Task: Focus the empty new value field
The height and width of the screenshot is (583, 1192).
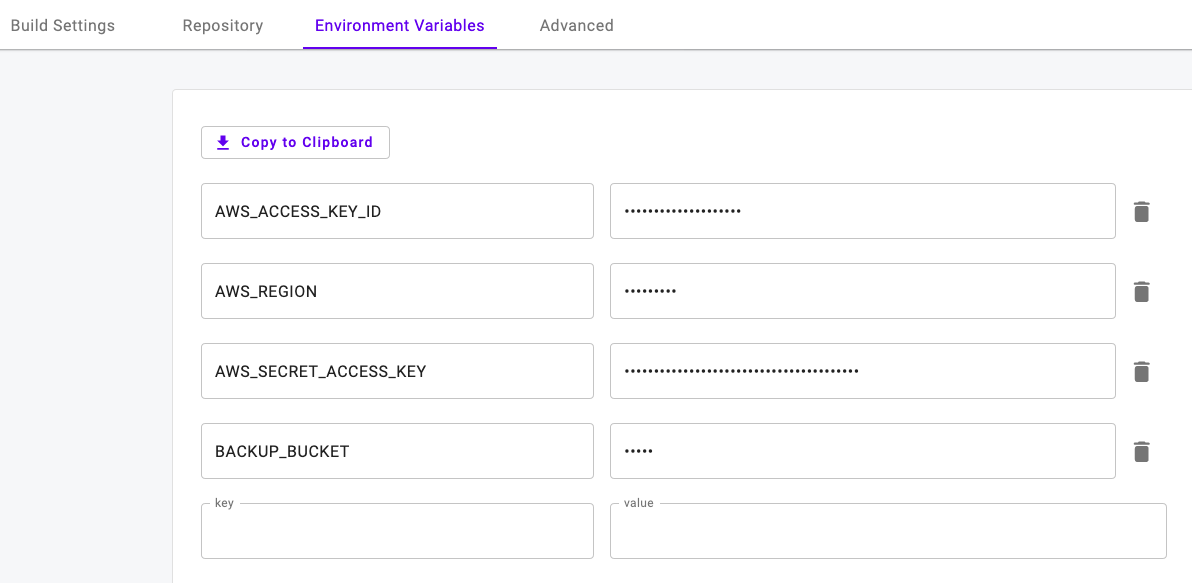Action: point(887,532)
